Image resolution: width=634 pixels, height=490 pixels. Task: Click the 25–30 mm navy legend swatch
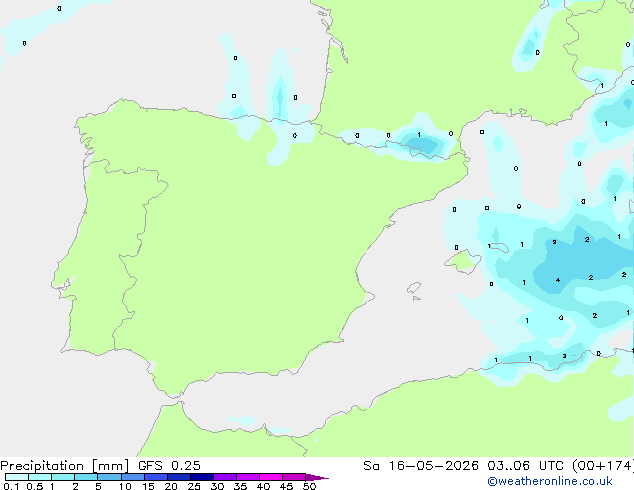[202, 477]
